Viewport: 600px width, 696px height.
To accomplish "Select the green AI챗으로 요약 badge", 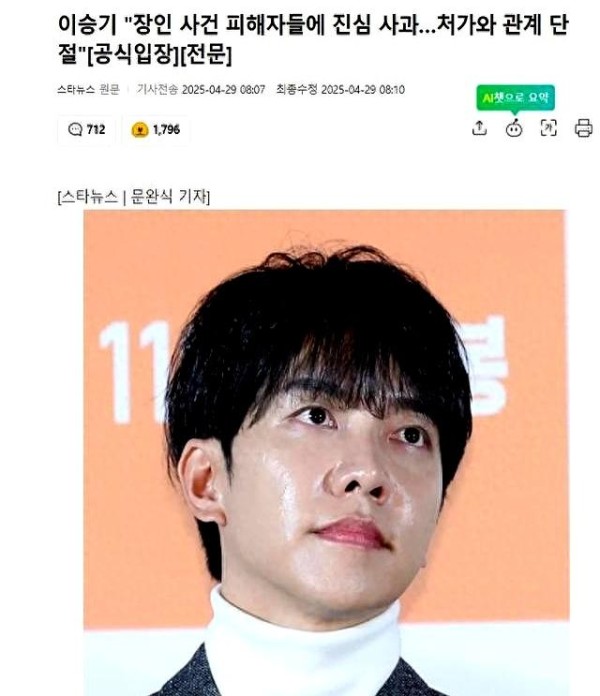I will 515,98.
